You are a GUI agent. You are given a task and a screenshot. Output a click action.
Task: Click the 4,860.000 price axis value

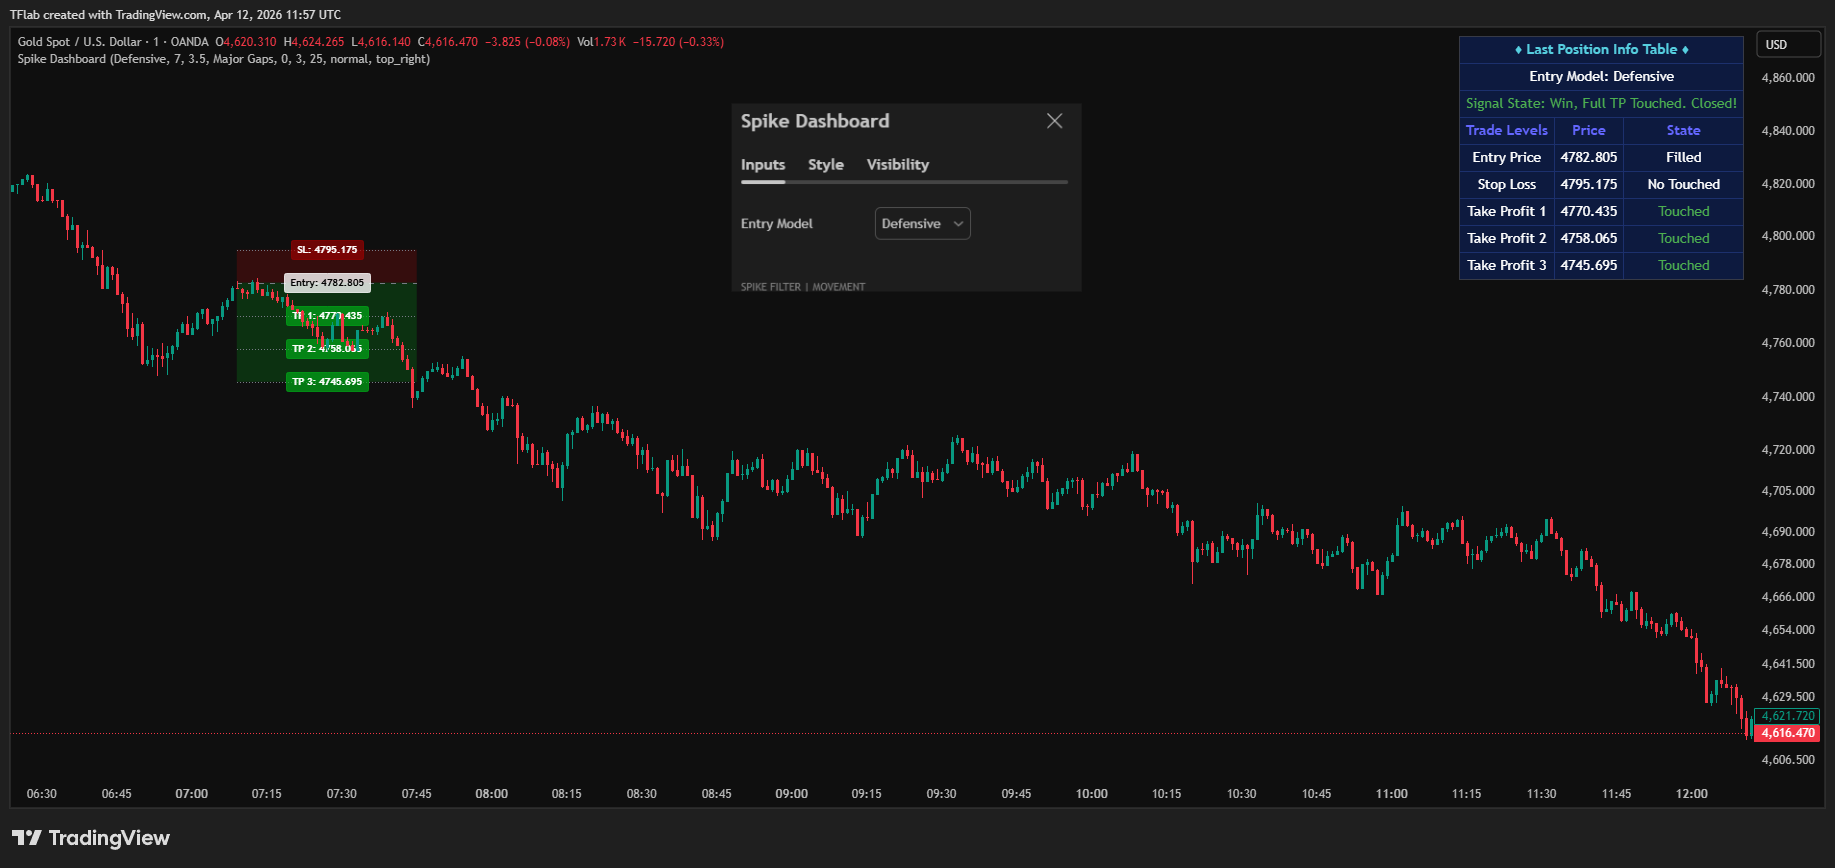coord(1788,78)
